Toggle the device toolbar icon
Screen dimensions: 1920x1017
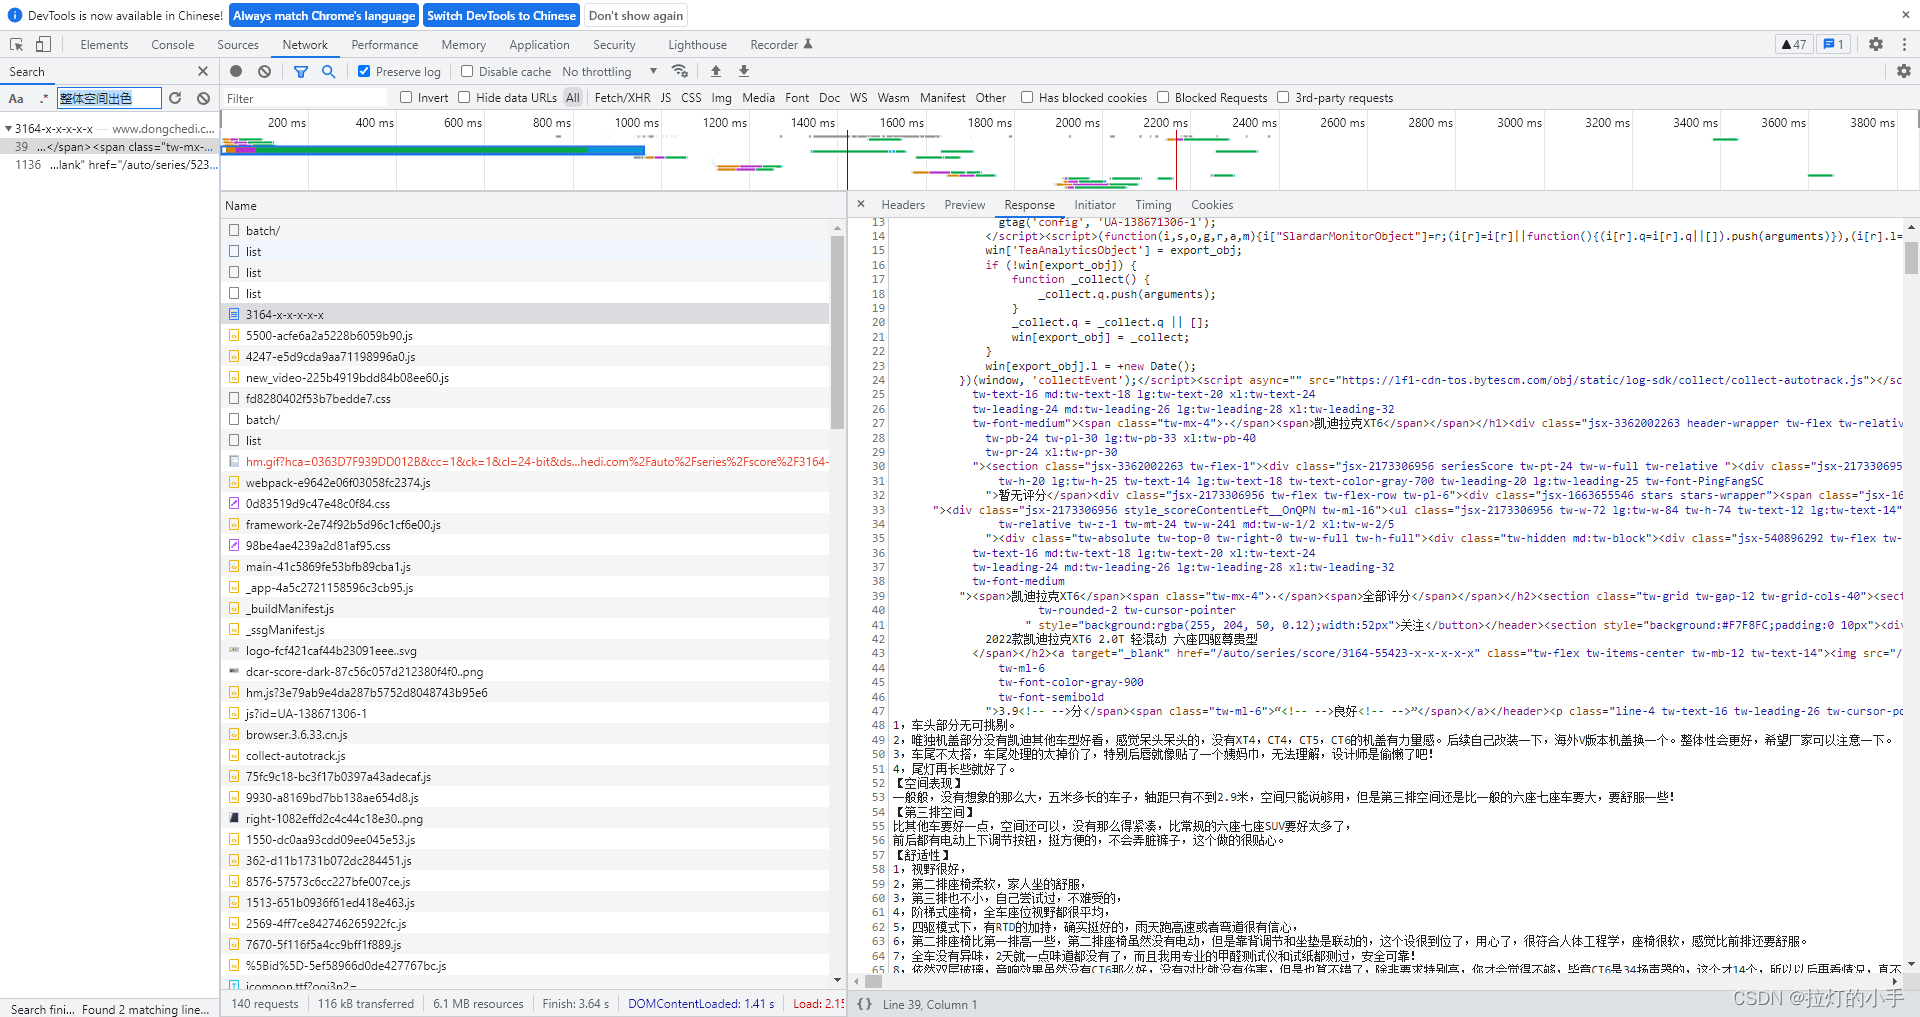click(x=43, y=44)
